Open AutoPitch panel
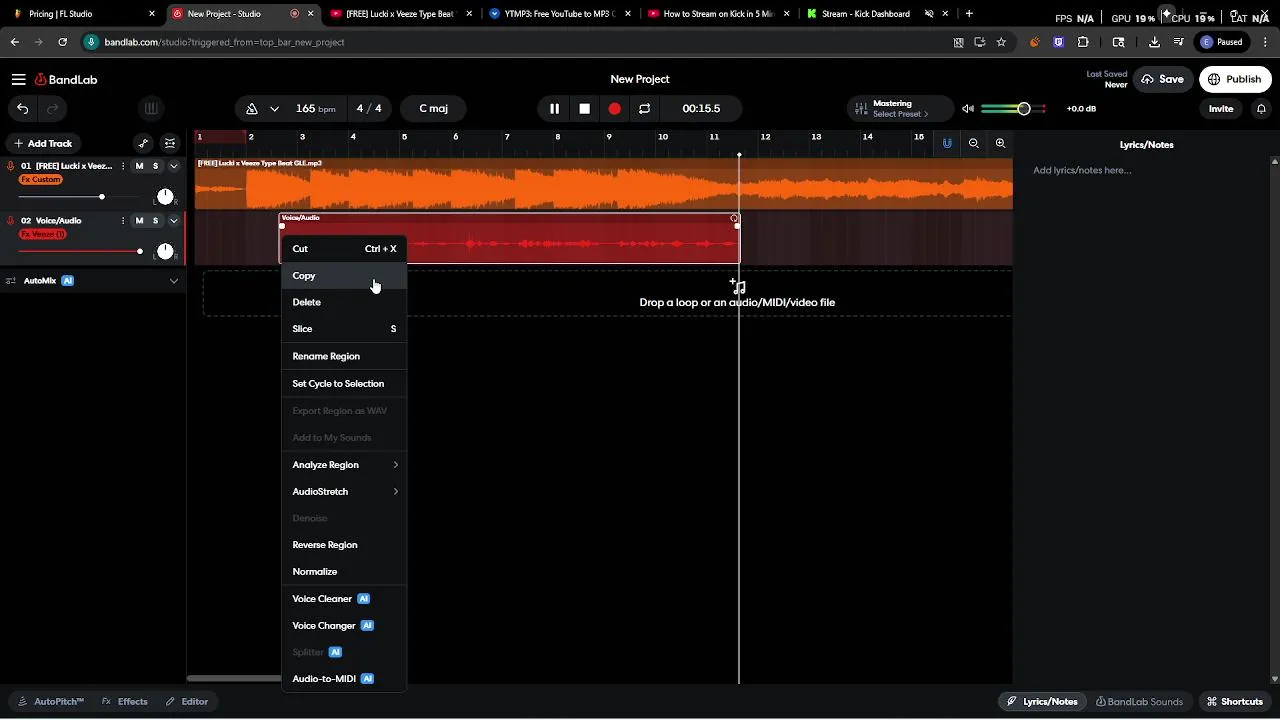1280x720 pixels. click(51, 702)
